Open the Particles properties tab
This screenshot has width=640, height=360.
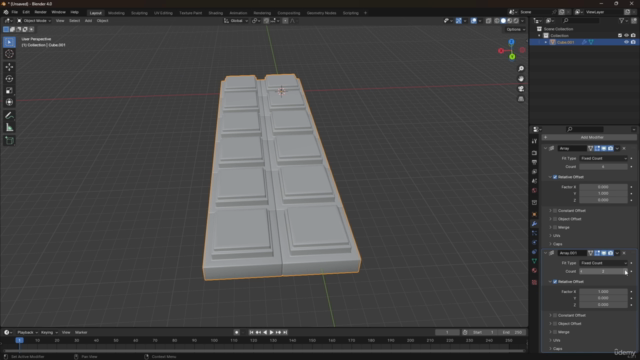coord(534,233)
